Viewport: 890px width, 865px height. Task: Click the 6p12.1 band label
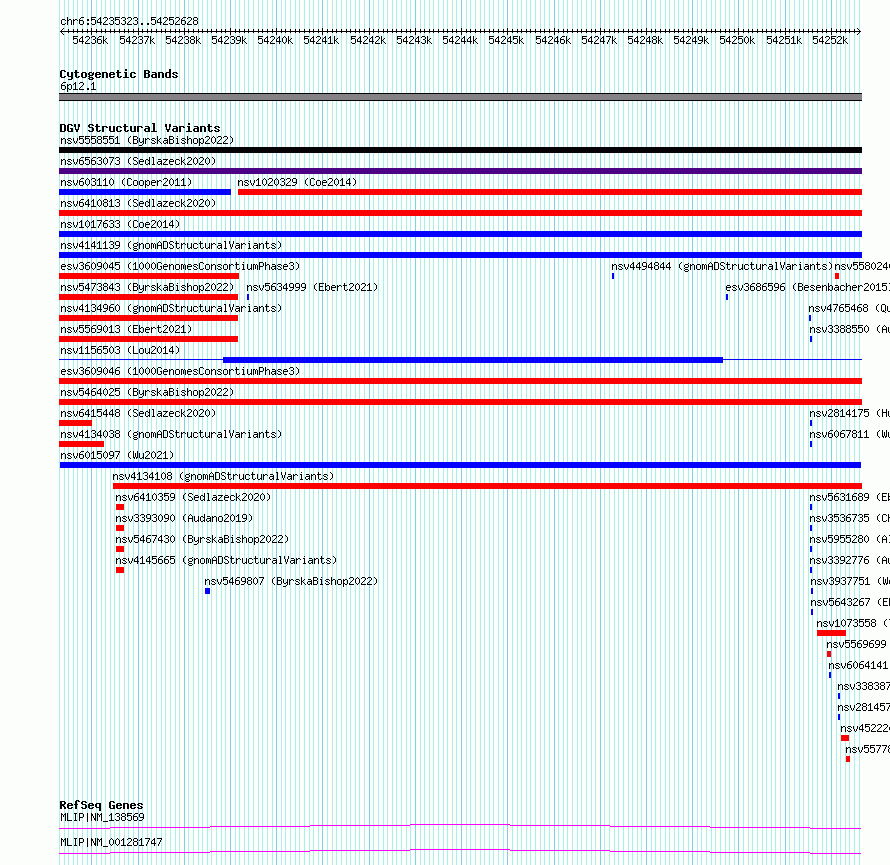pos(78,86)
